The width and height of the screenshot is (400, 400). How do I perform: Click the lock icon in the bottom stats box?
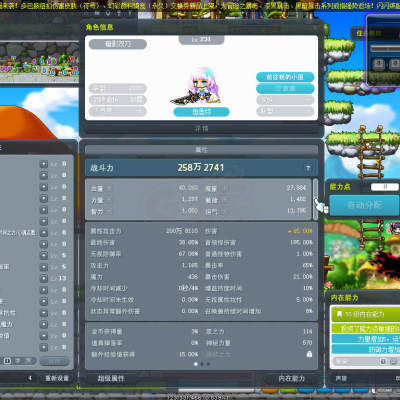coord(309,354)
